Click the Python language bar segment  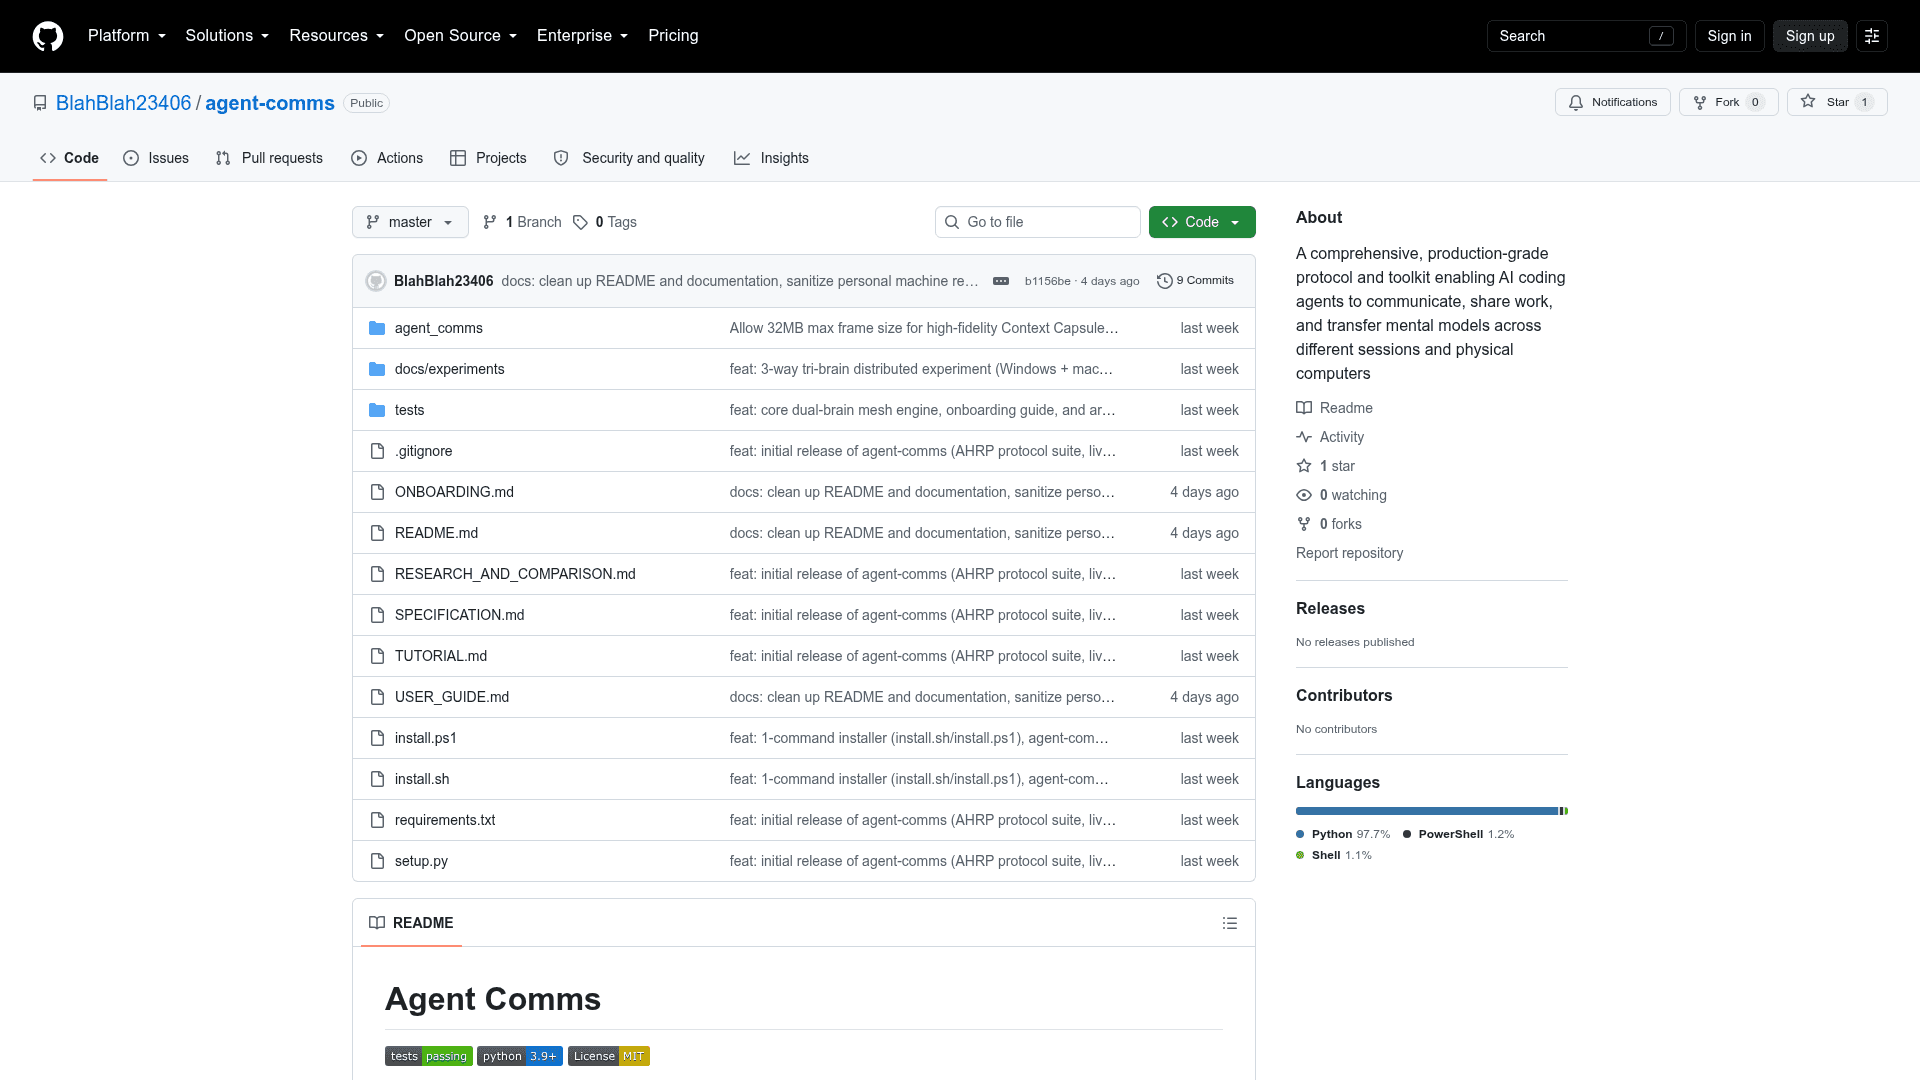coord(1427,811)
